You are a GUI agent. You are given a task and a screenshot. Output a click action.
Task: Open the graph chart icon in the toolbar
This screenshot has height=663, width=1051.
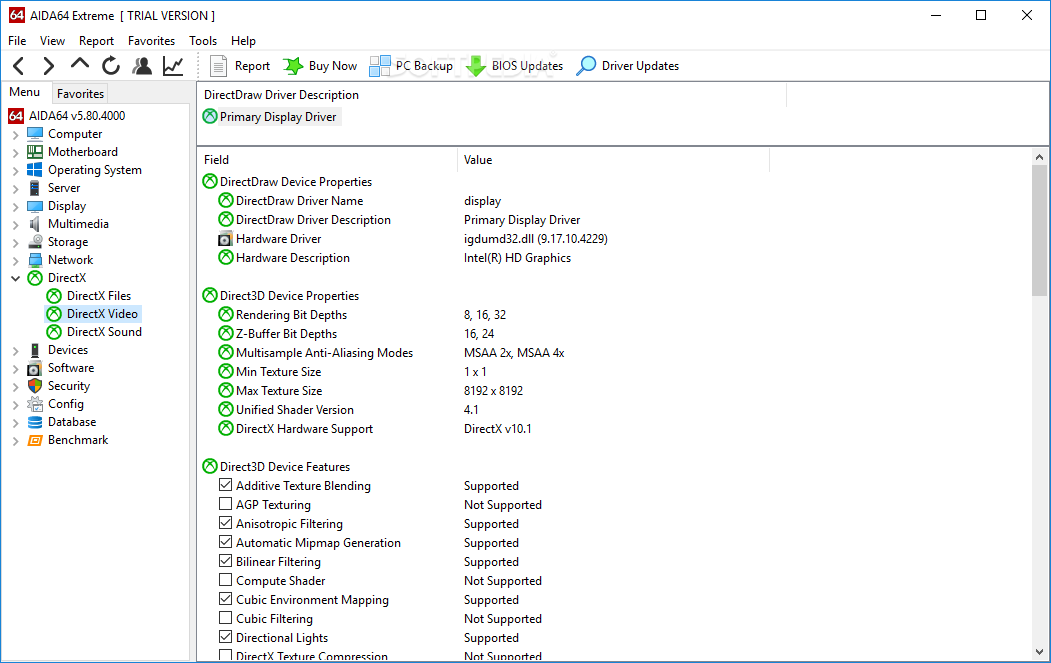[173, 66]
